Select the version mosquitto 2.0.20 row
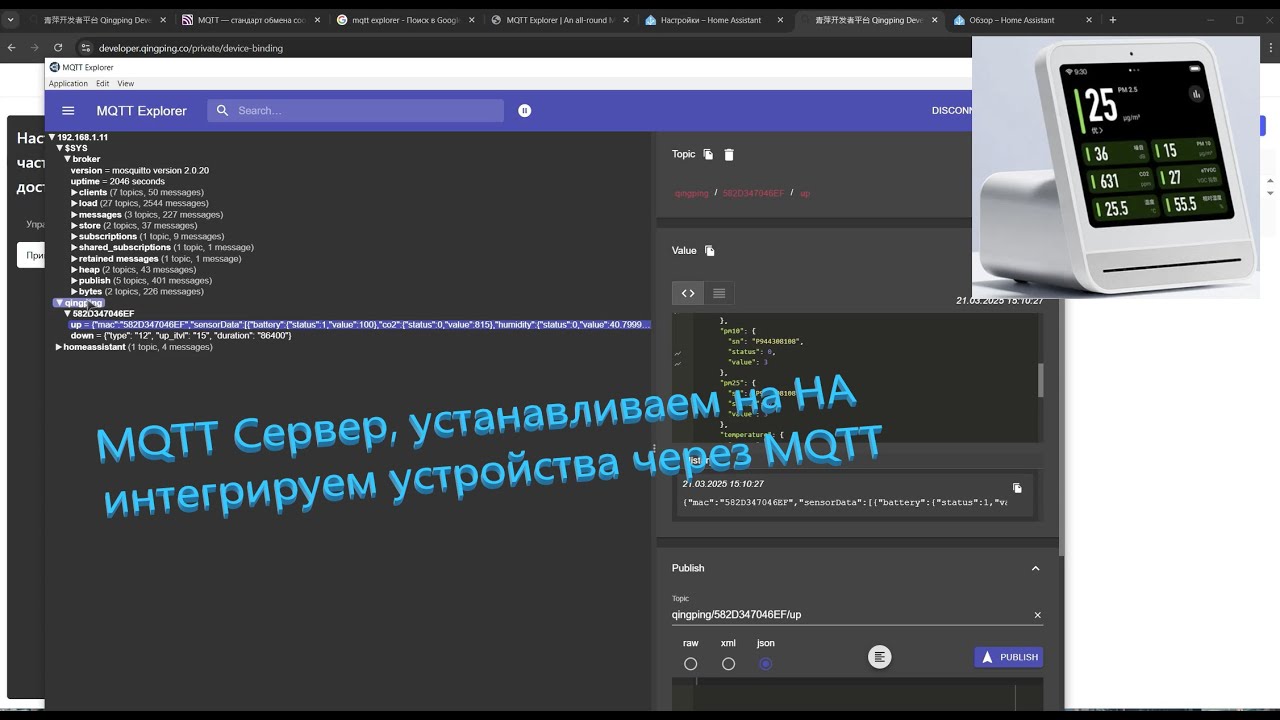 140,171
